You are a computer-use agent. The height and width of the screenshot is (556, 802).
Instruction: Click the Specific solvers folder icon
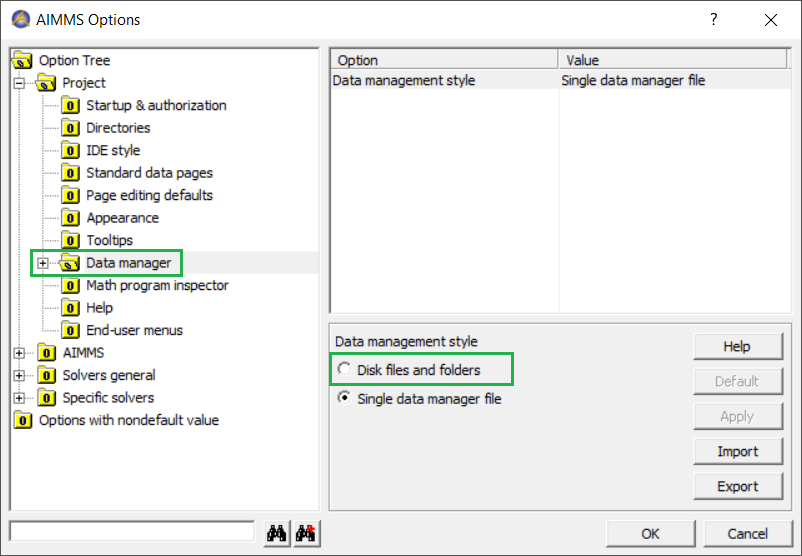coord(47,398)
